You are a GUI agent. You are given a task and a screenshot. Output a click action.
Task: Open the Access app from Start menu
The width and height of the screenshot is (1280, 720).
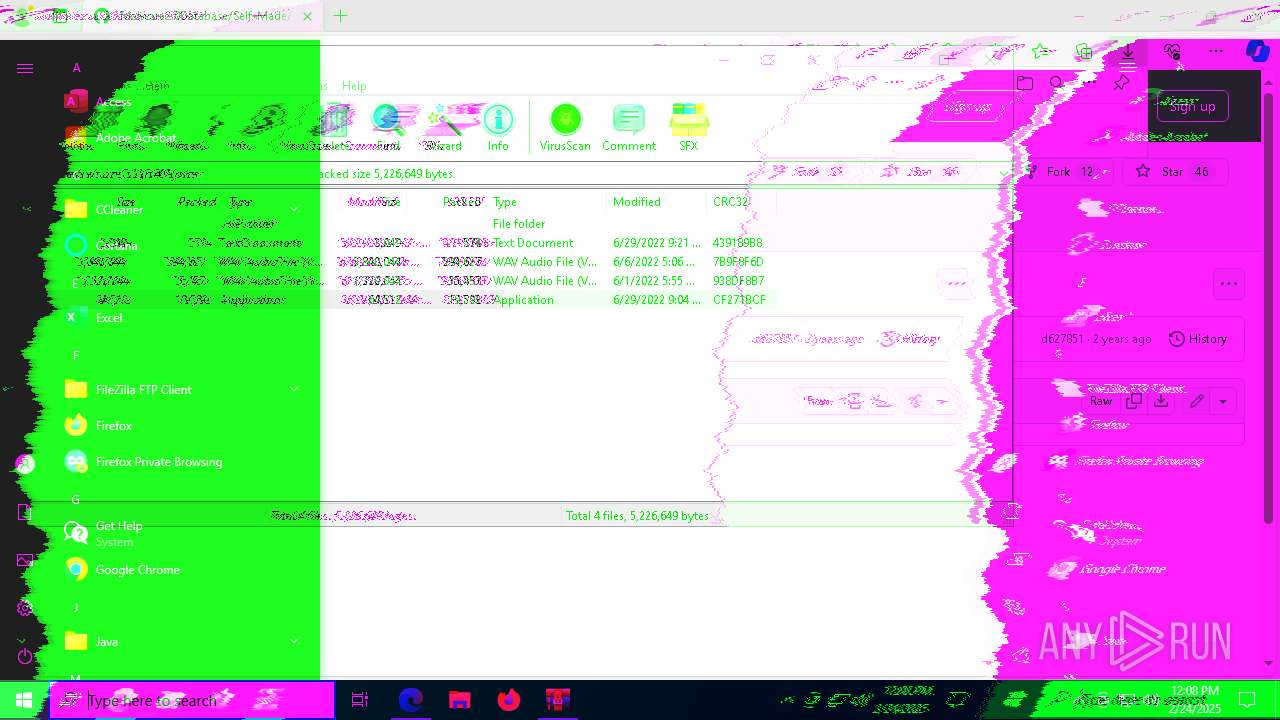click(x=113, y=102)
